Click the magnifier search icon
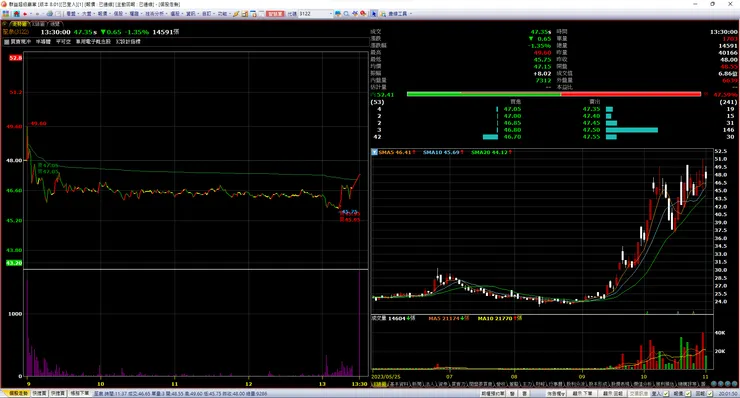 pyautogui.click(x=346, y=14)
